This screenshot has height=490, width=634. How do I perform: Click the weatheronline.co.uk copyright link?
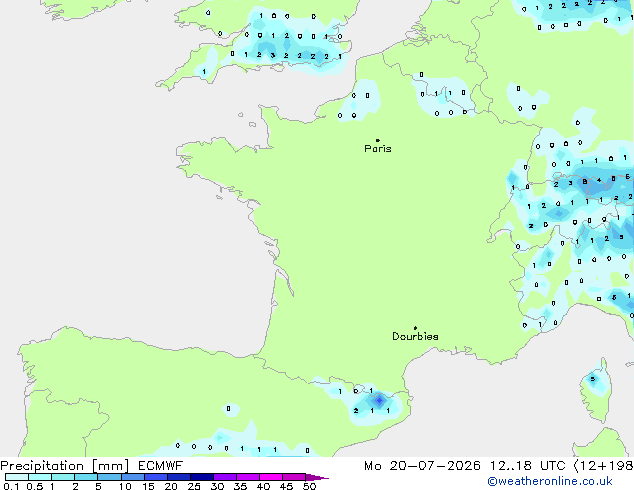(550, 481)
